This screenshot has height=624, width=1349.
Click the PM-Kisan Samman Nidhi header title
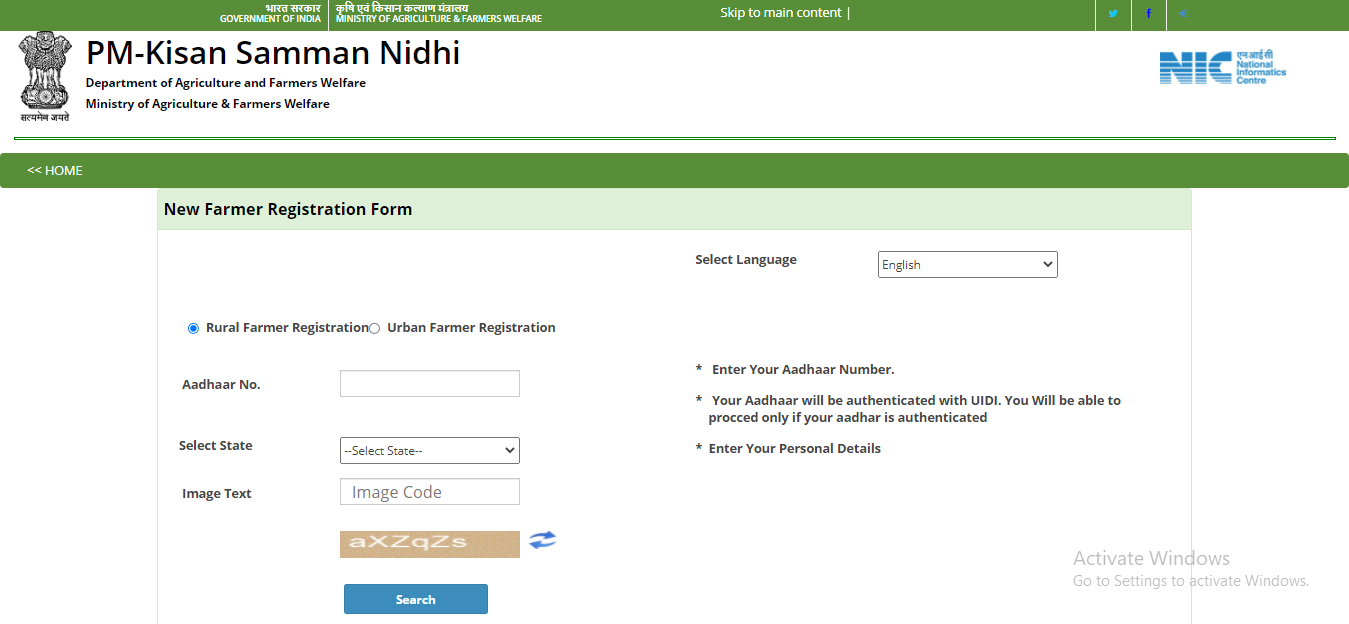coord(272,53)
